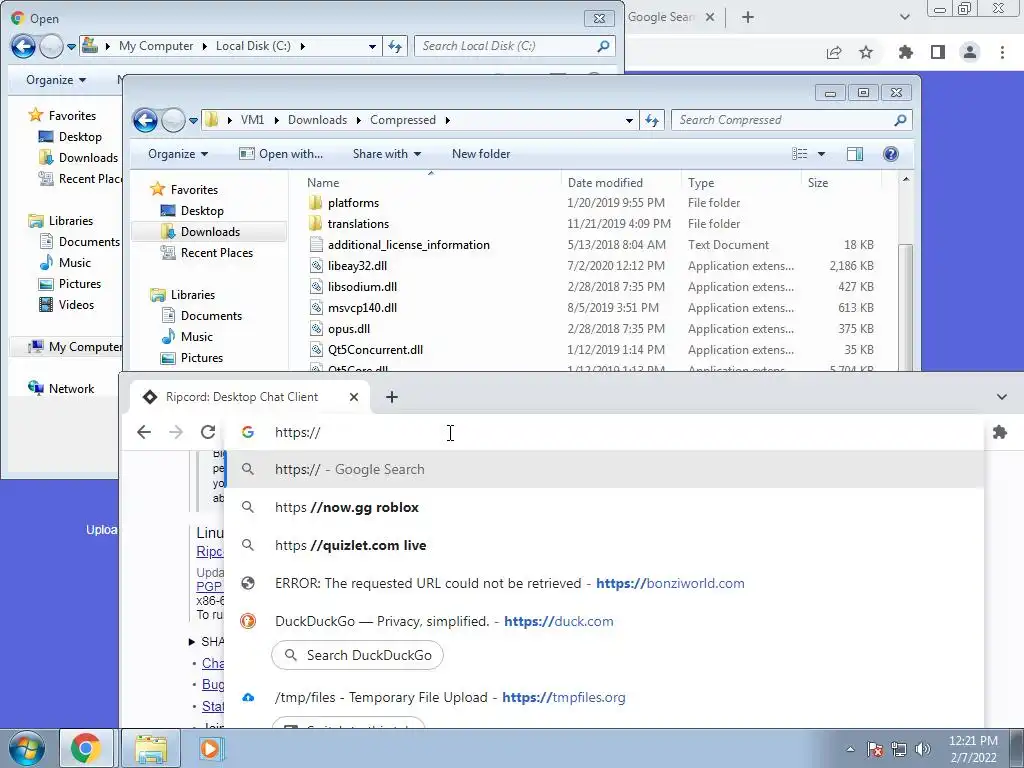This screenshot has height=768, width=1024.
Task: Toggle side panel icon in background Chrome
Action: tap(938, 52)
